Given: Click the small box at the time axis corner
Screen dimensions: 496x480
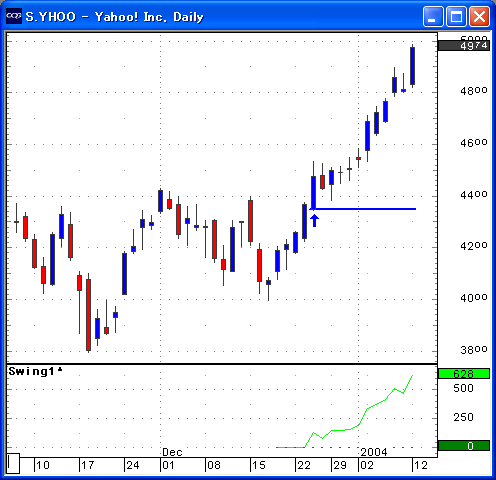Looking at the screenshot, I should pyautogui.click(x=13, y=463).
